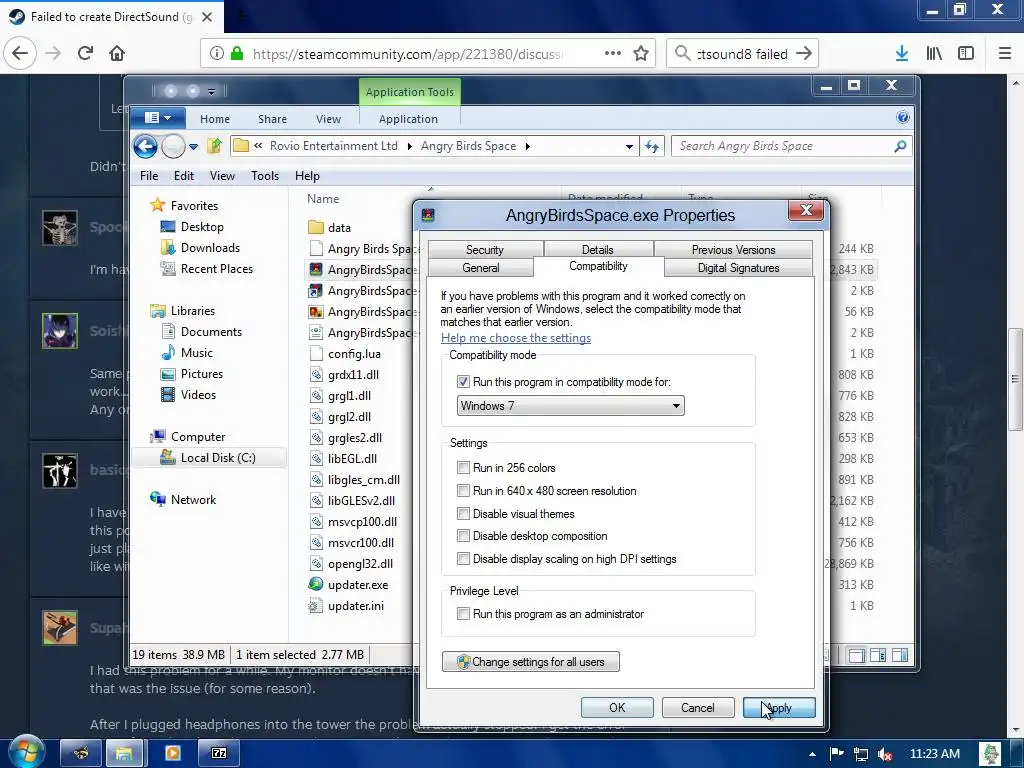Refresh the Explorer address bar
Screen dimensions: 1024x768
pyautogui.click(x=652, y=146)
